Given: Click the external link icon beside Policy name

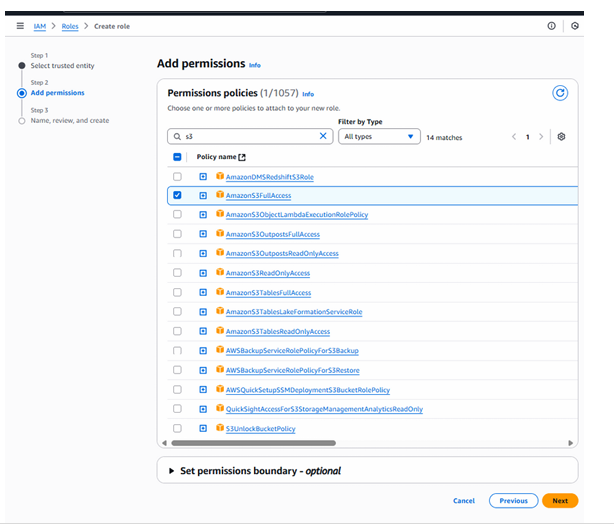Looking at the screenshot, I should (242, 157).
